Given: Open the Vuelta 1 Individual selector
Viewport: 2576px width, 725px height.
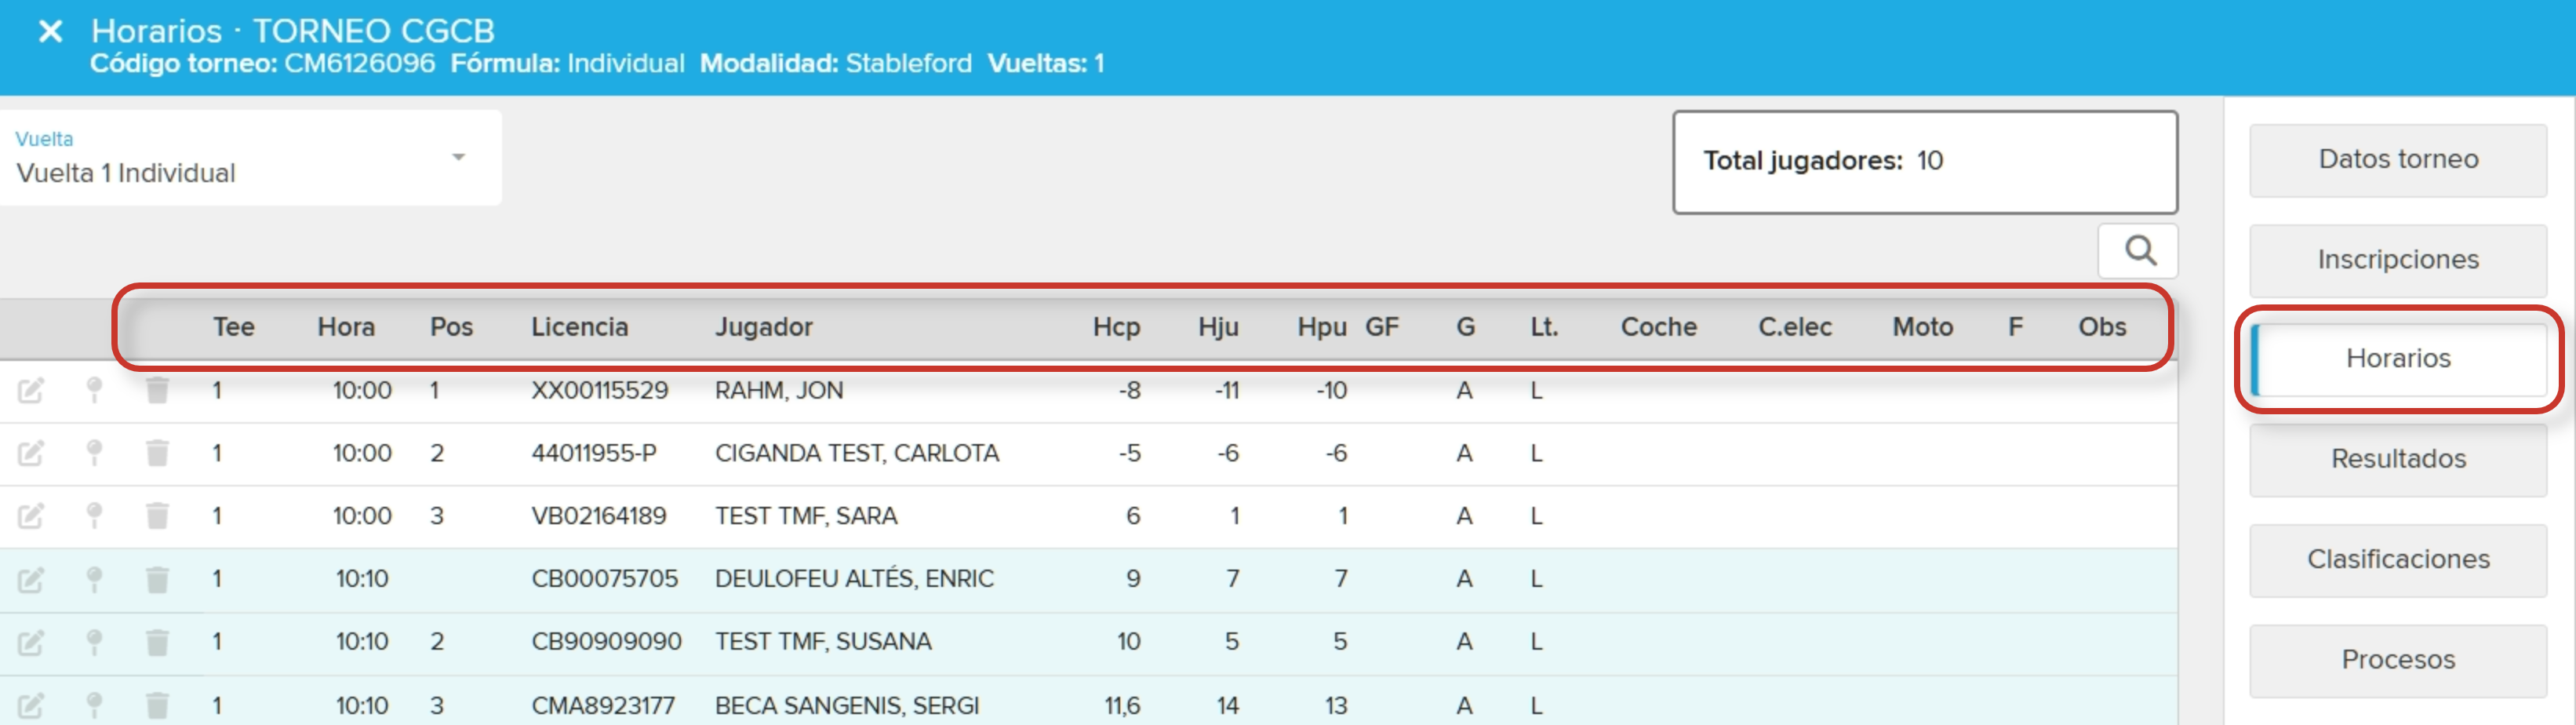Looking at the screenshot, I should point(250,158).
